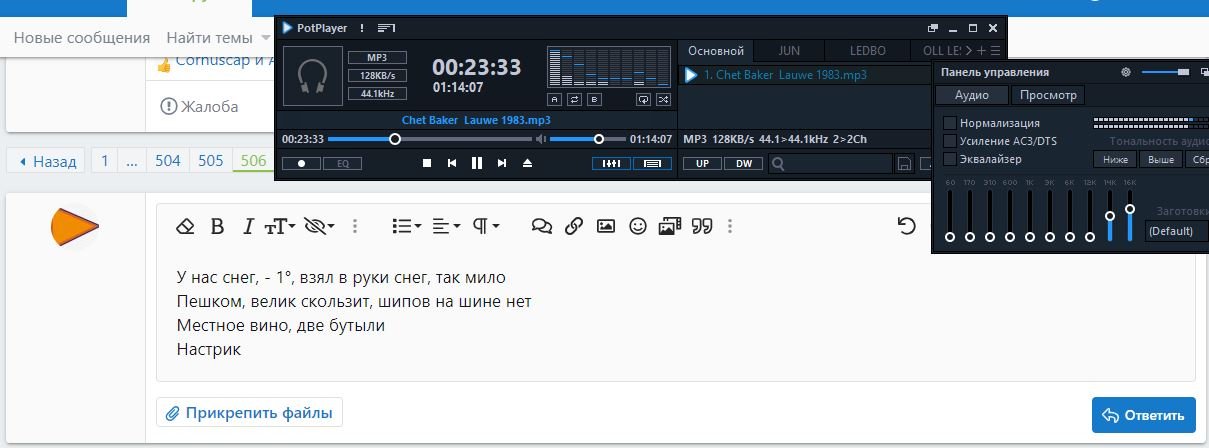Click the Прикрепить файлы button
This screenshot has height=448, width=1209.
(x=249, y=412)
